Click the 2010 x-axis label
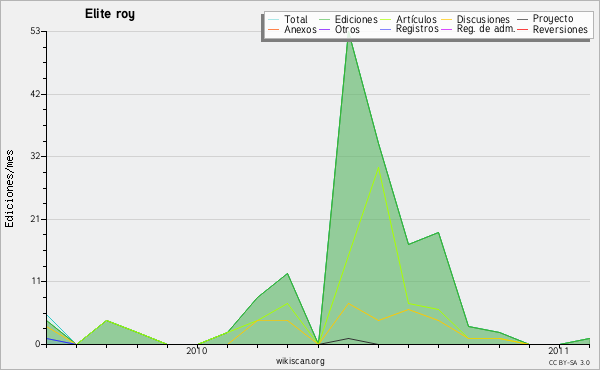600x370 pixels. pyautogui.click(x=197, y=350)
